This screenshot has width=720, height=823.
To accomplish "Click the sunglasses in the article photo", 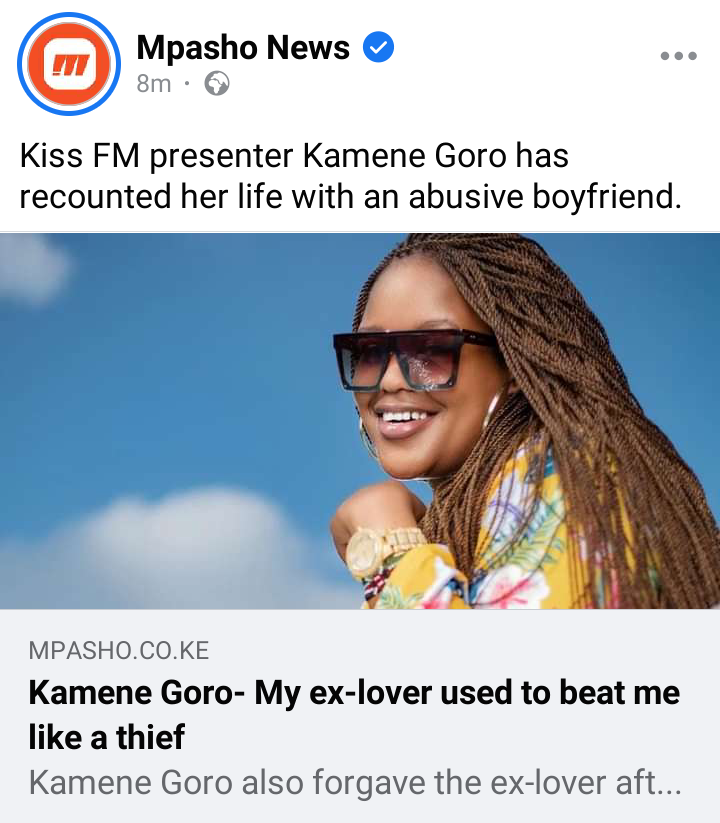I will pos(414,360).
